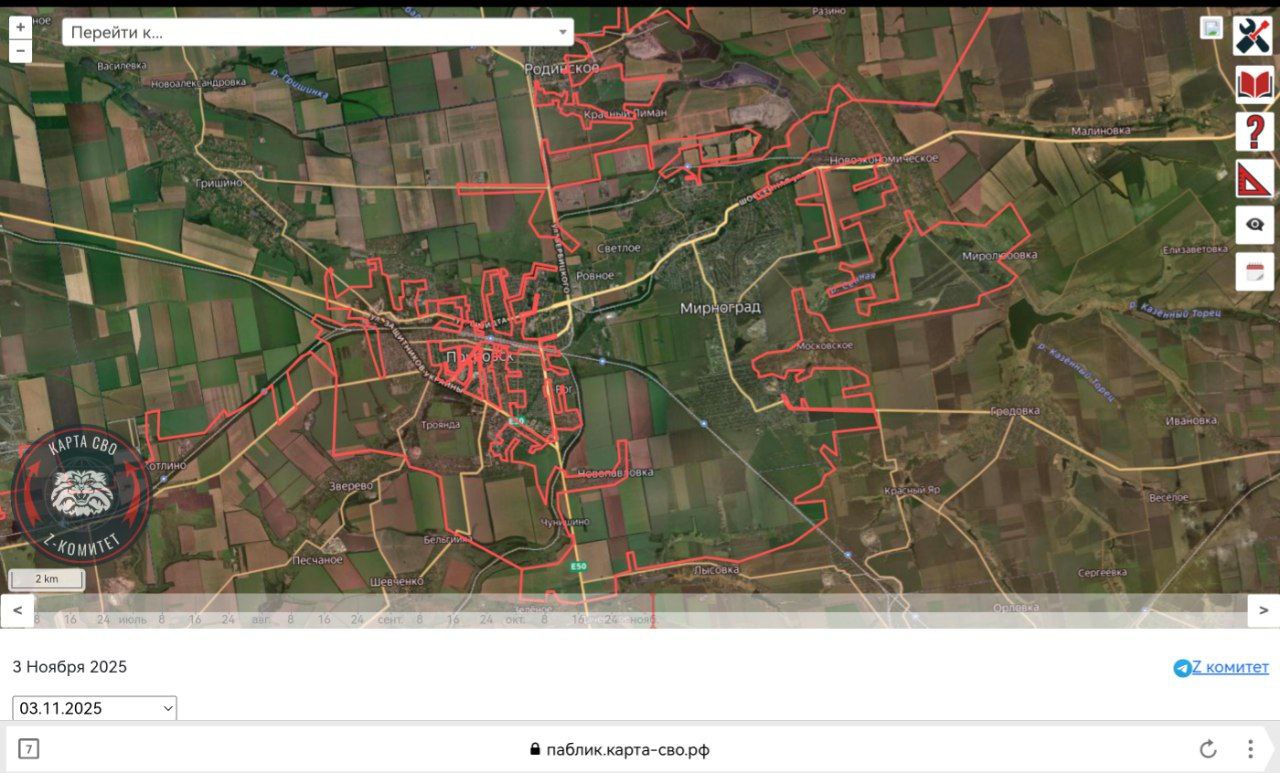This screenshot has width=1280, height=773.
Task: Open the red book legend icon
Action: point(1254,84)
